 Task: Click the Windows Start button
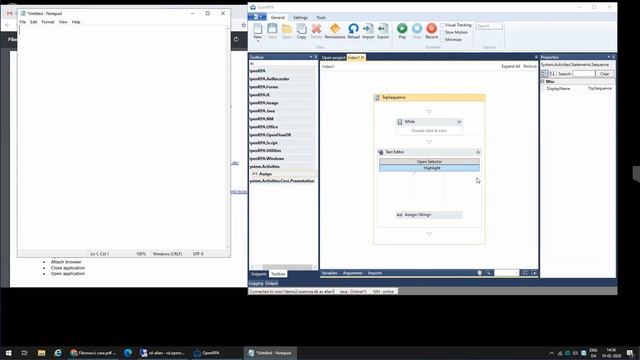9,353
